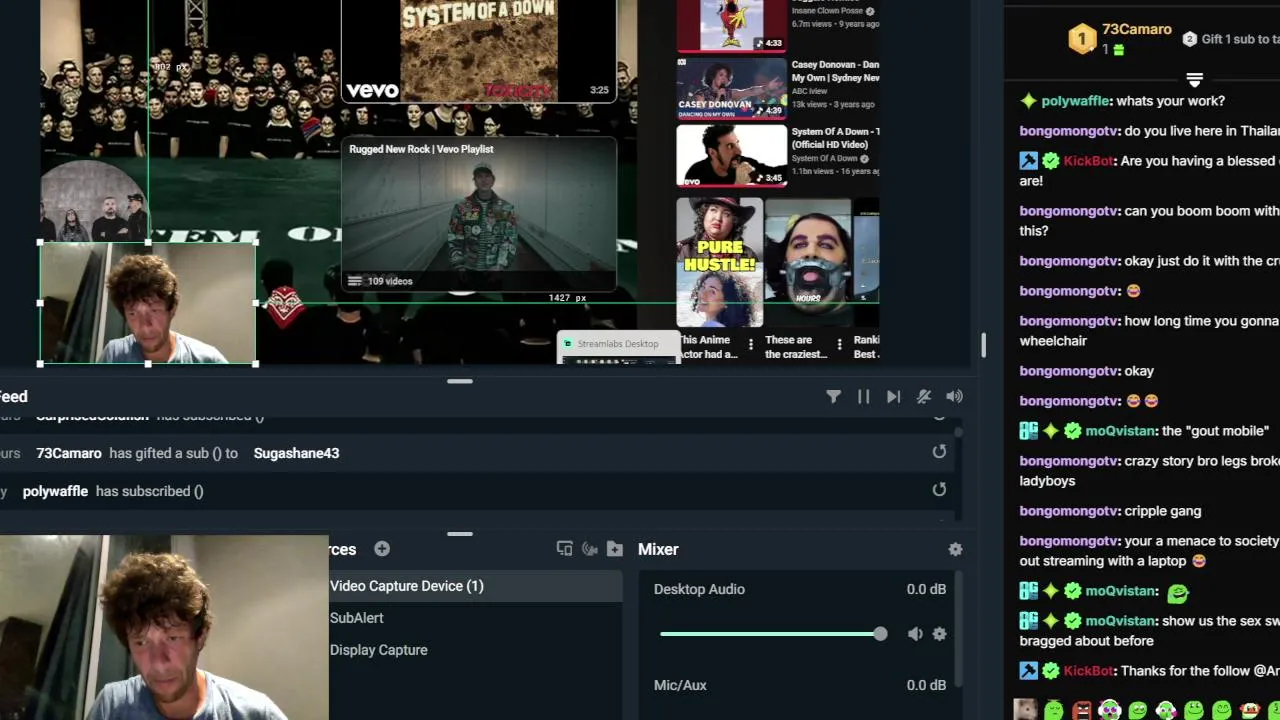
Task: Click the dual output icon in the Sources header
Action: tap(564, 549)
